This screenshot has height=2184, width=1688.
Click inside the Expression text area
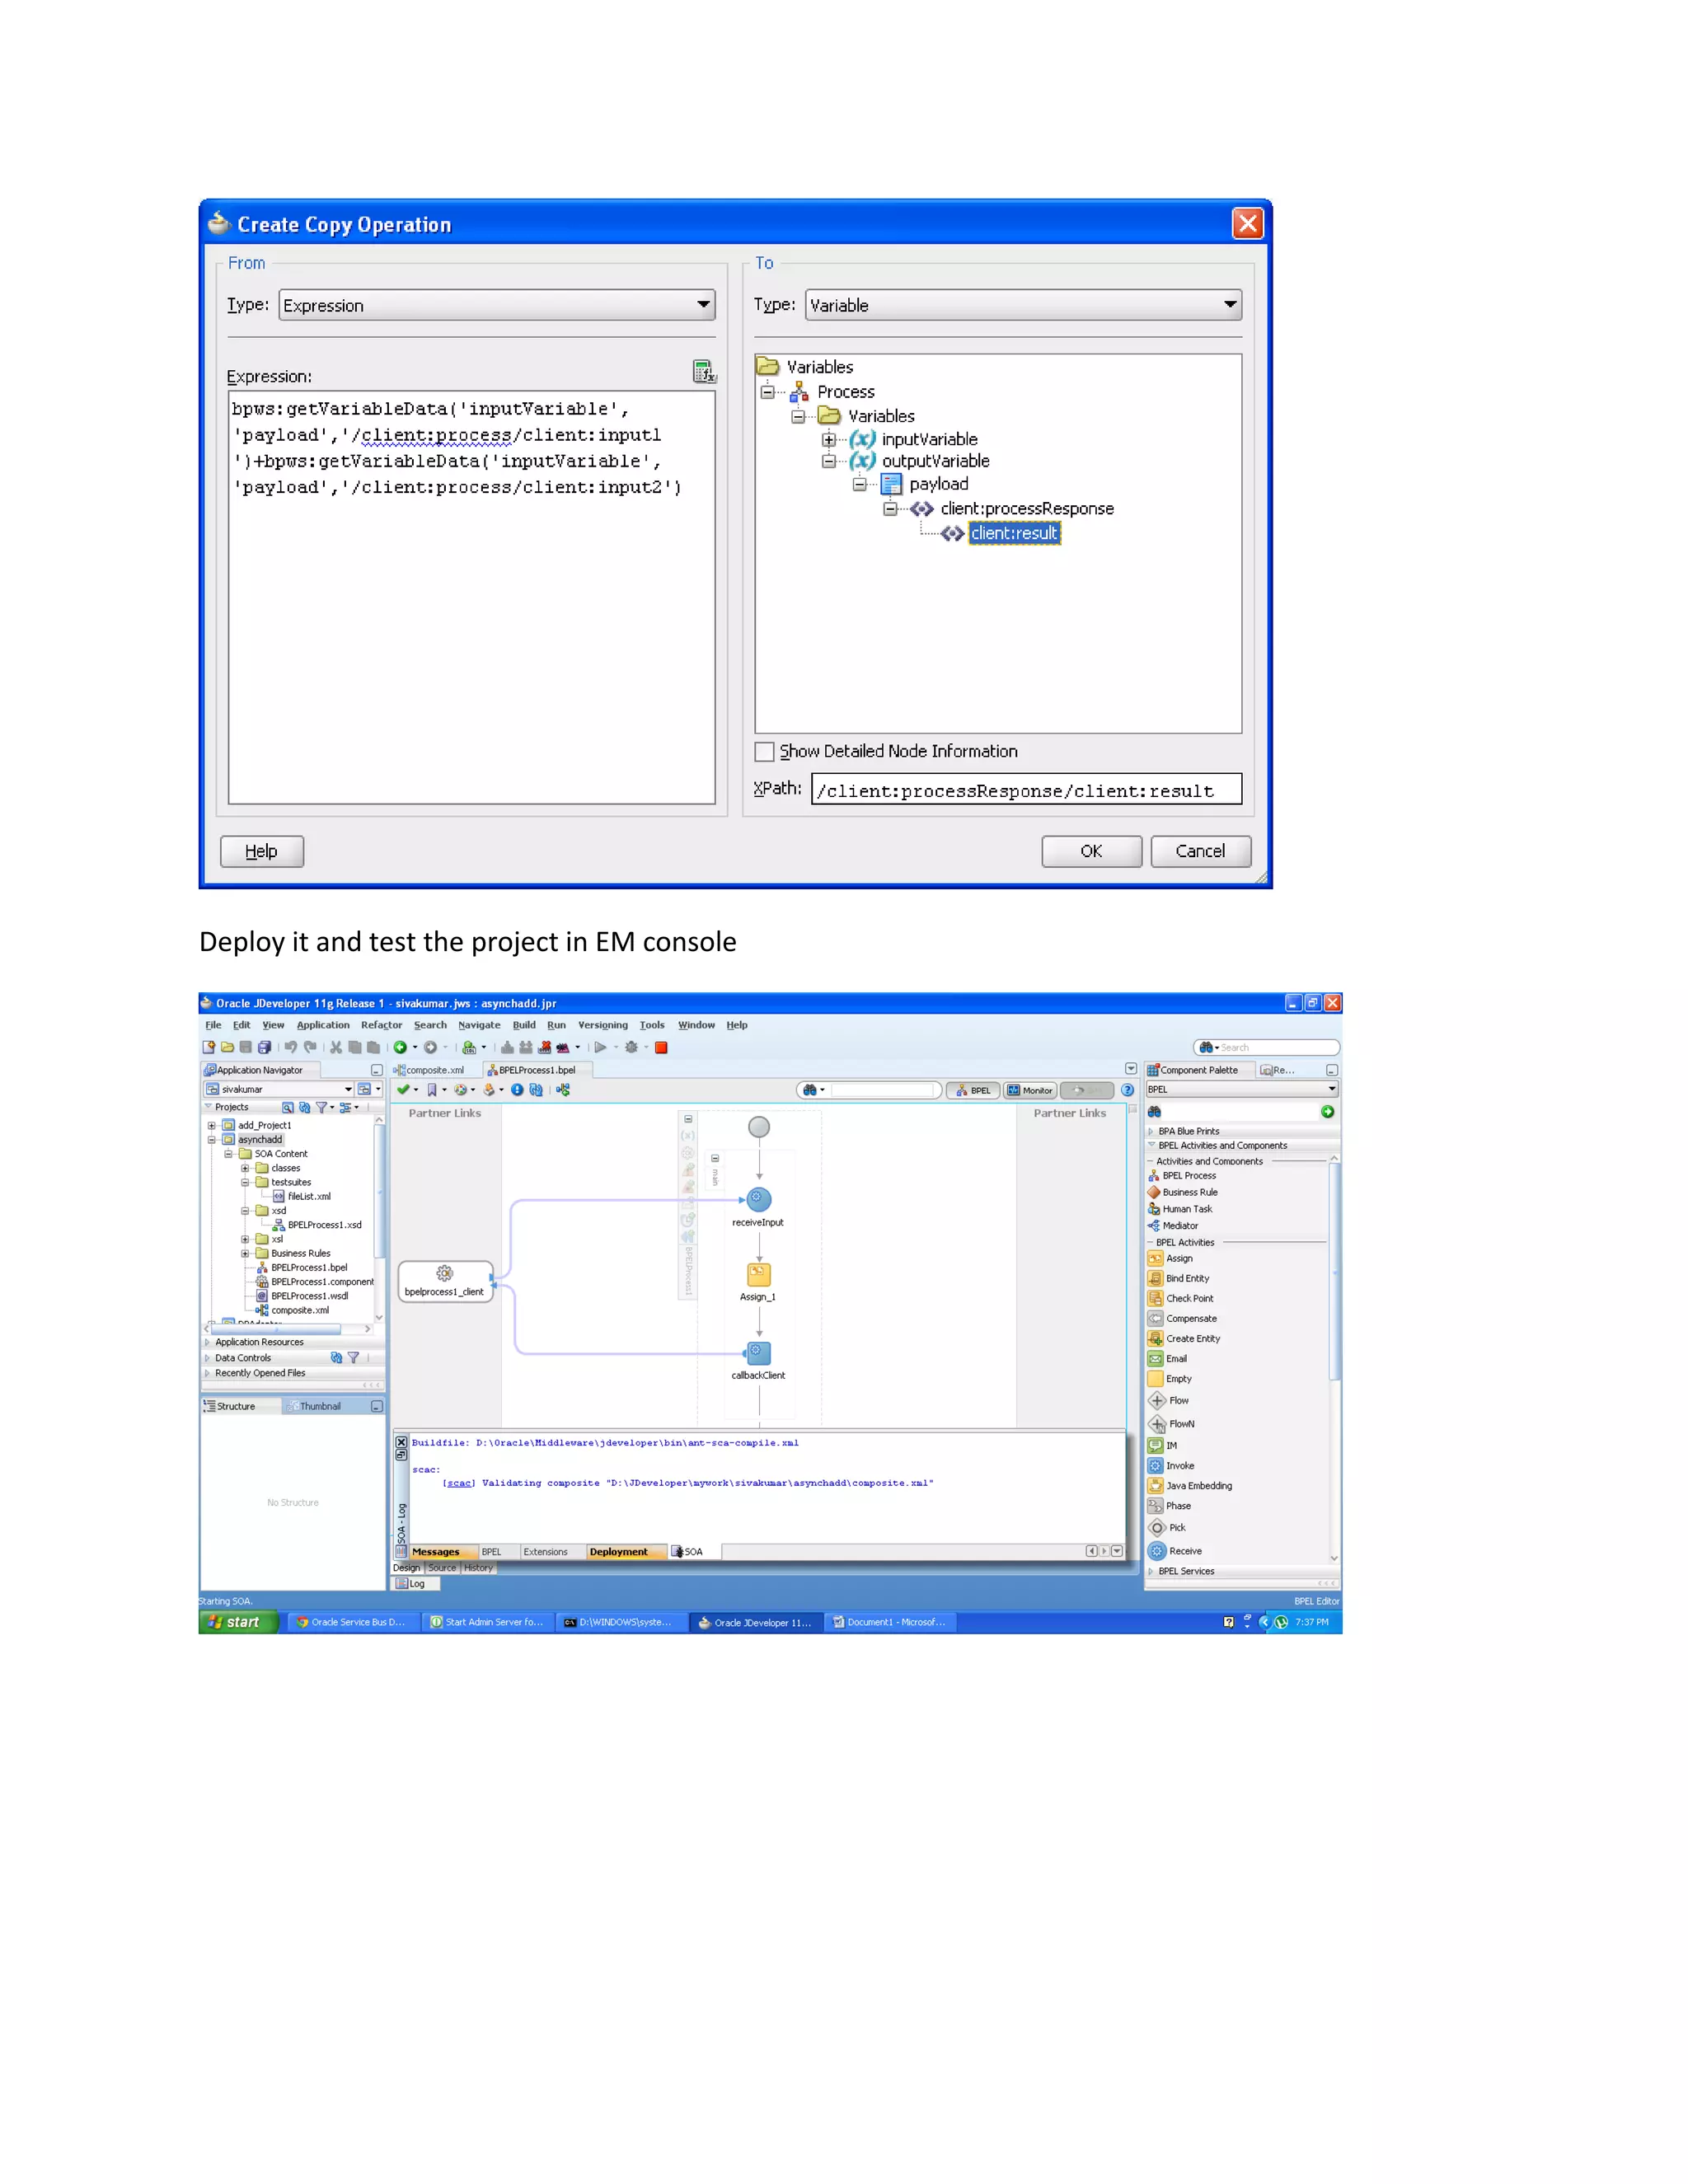[471, 597]
